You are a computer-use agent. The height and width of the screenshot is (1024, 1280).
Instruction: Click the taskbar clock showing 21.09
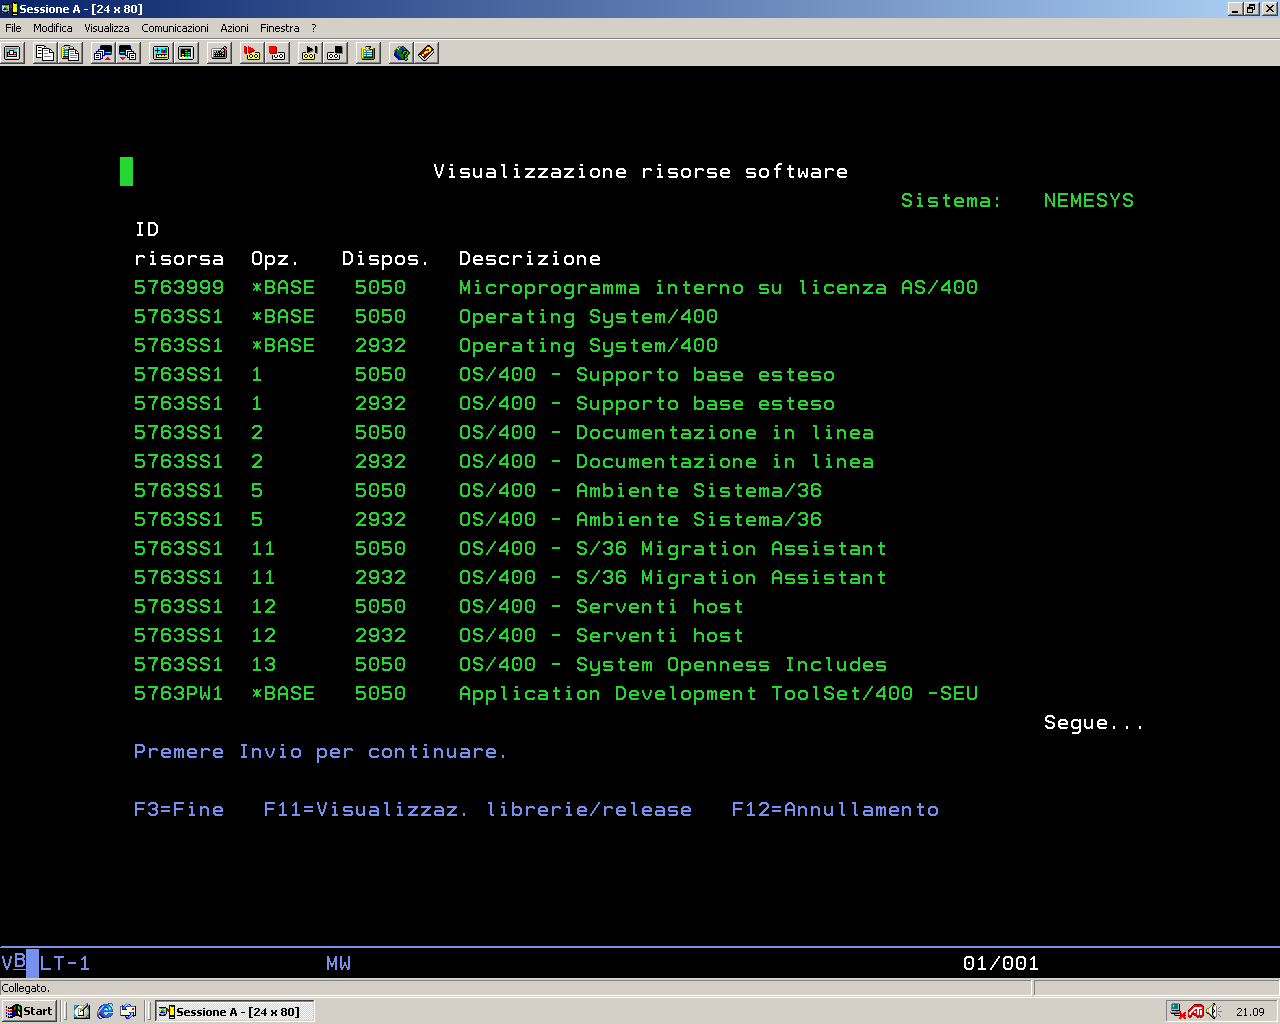1250,1012
